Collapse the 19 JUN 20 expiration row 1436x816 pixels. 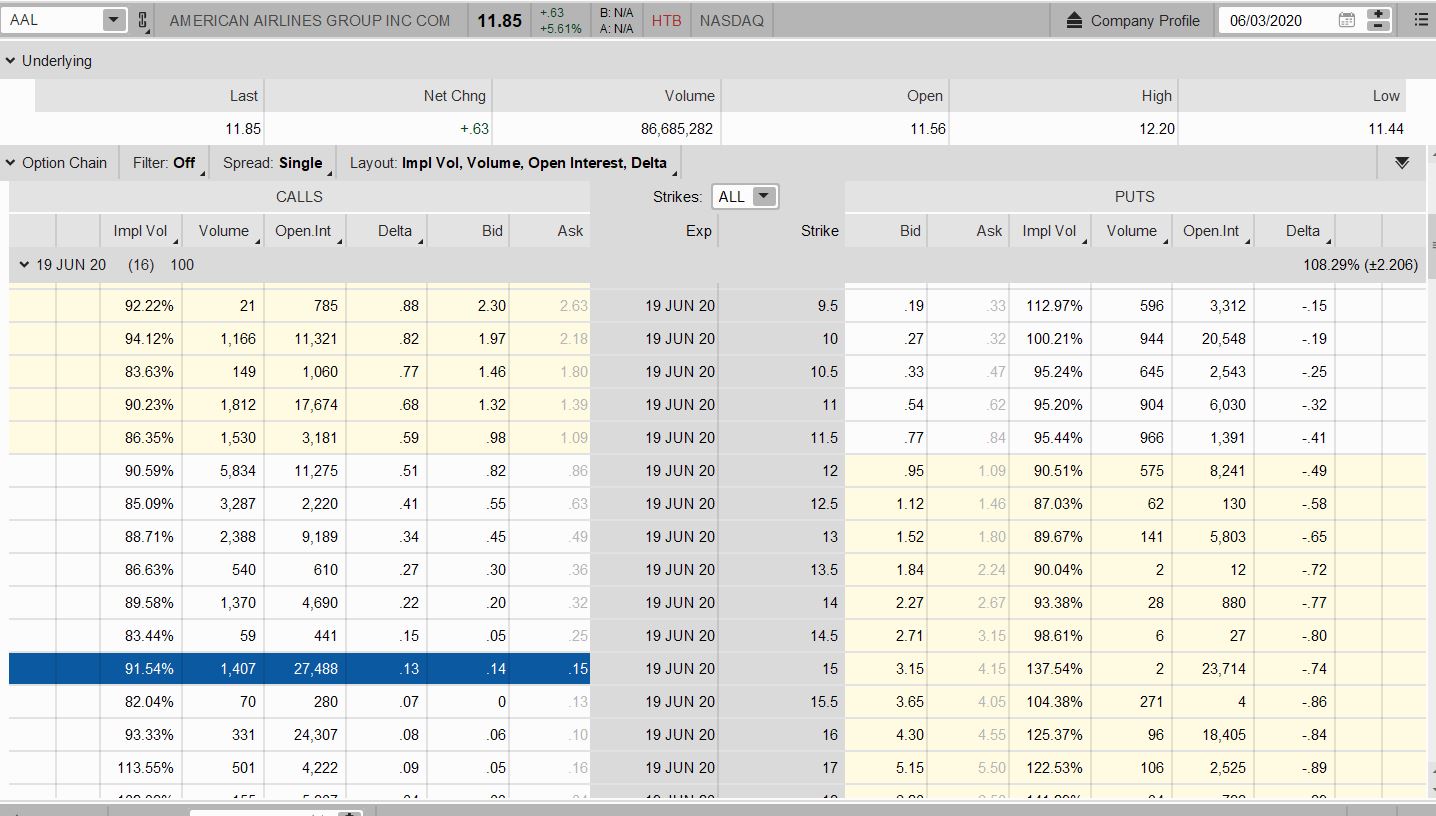point(25,265)
